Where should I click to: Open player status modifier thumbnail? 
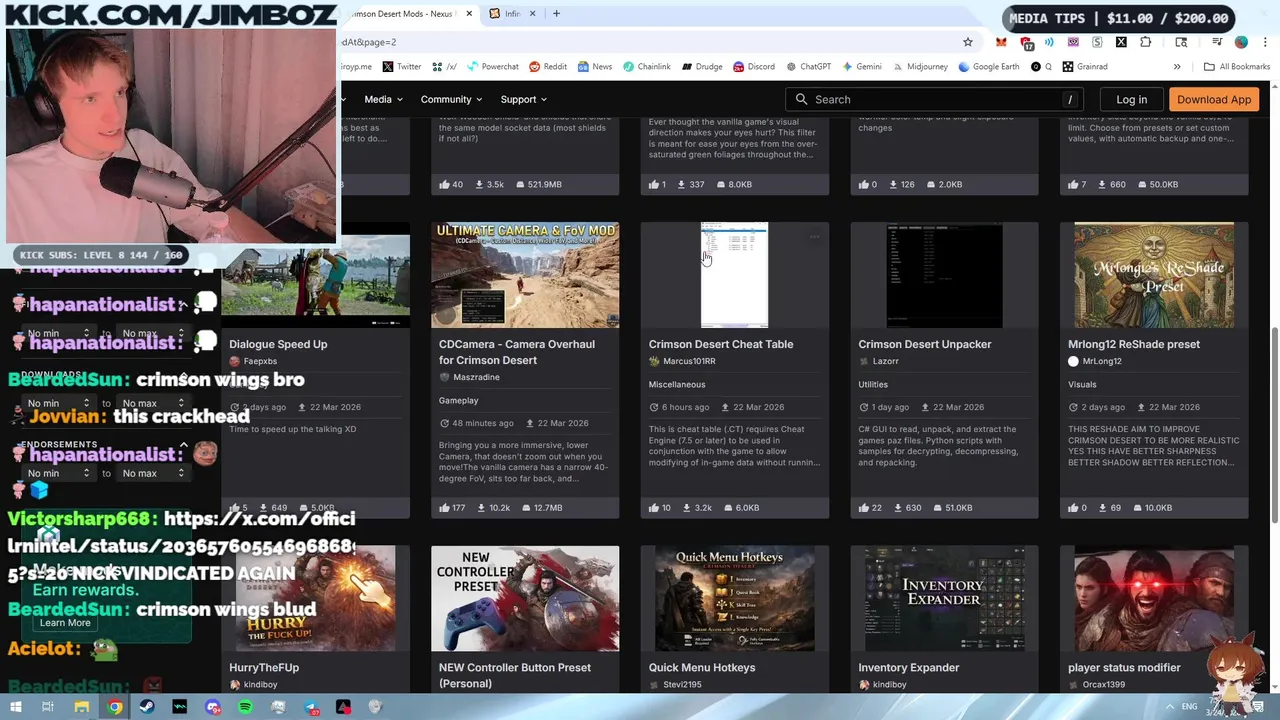tap(1154, 598)
